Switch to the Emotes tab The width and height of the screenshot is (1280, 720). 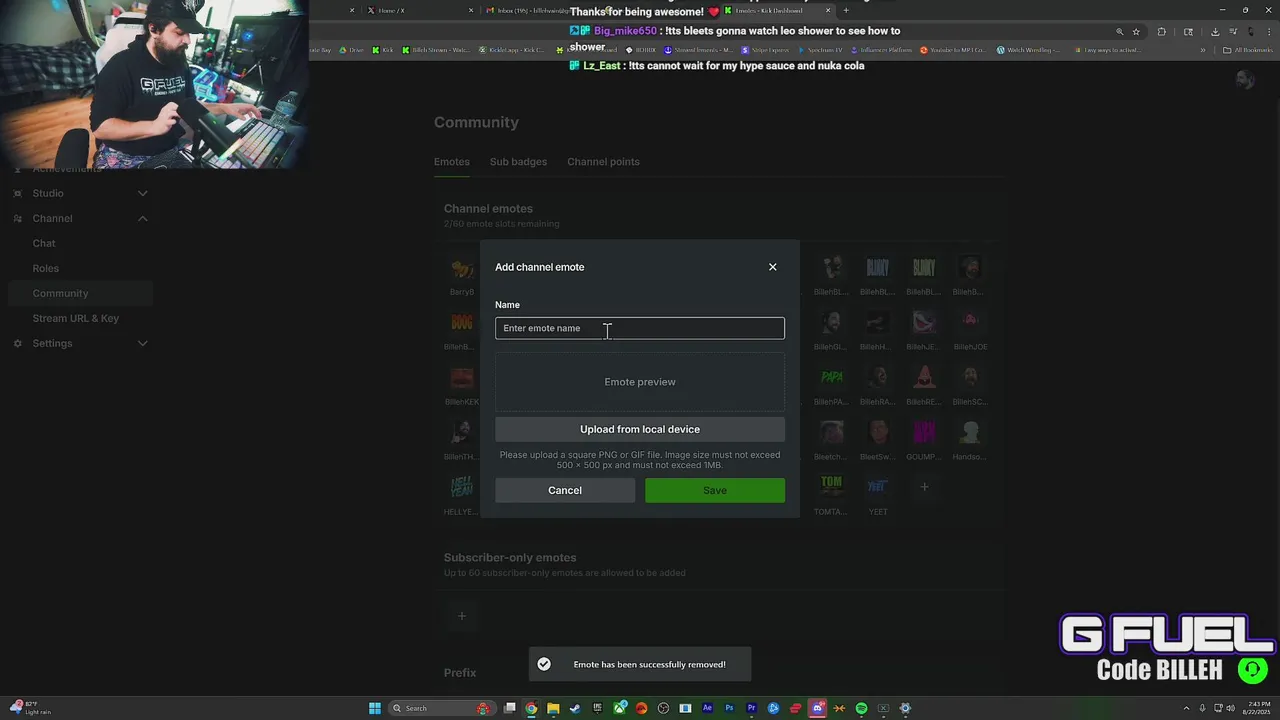point(452,162)
